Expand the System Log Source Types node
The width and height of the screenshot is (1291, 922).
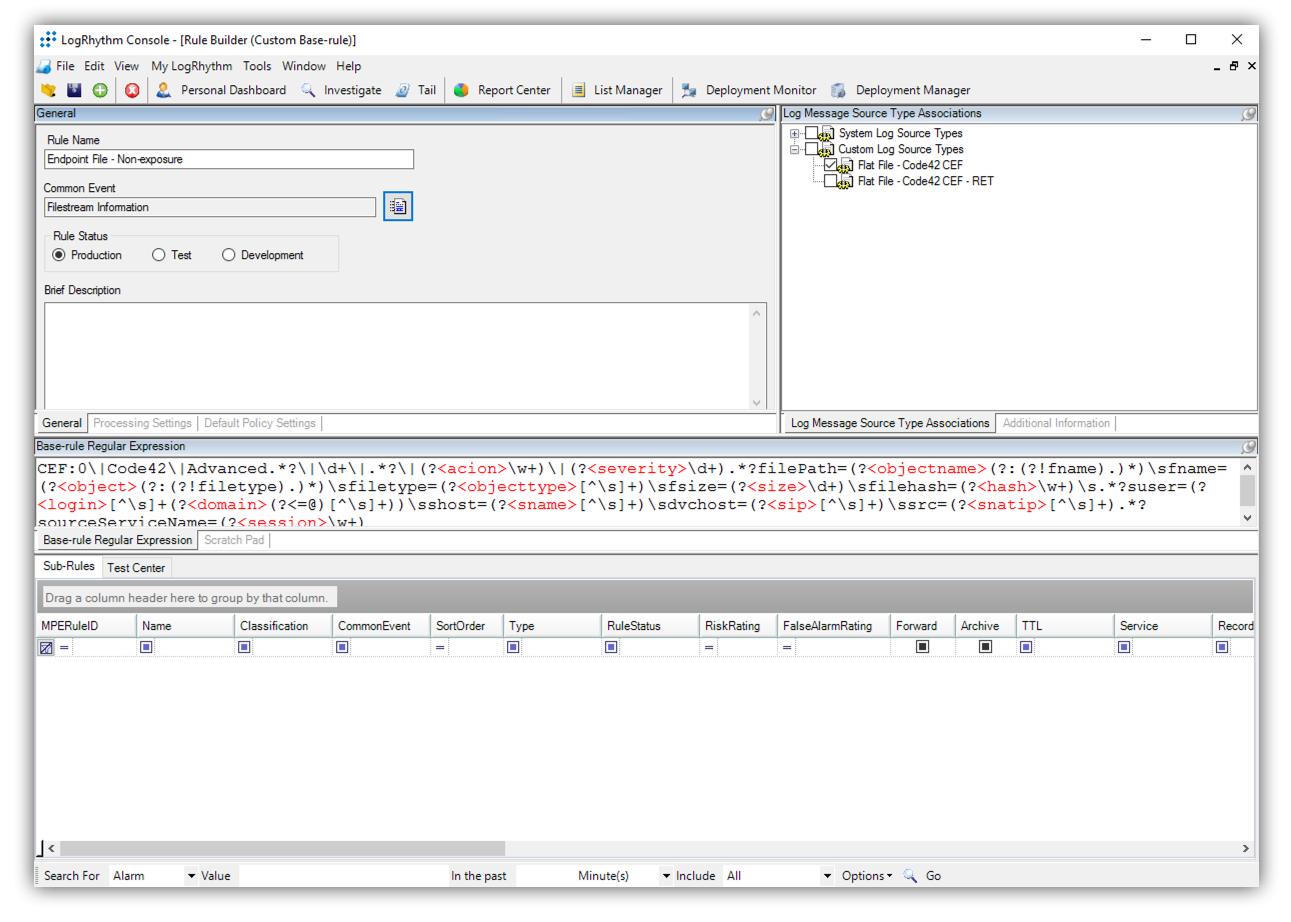pos(795,133)
